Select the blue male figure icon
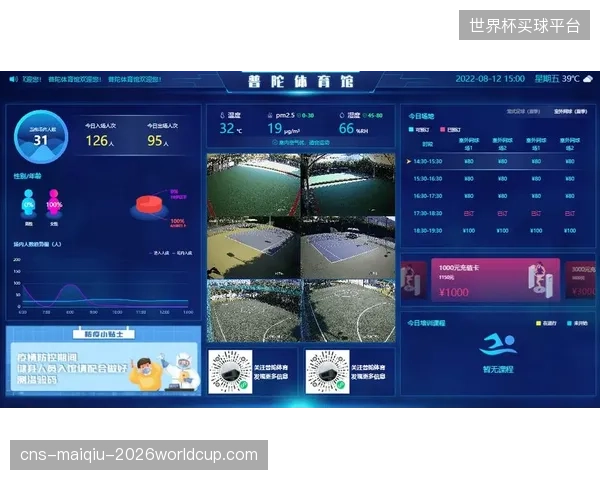This screenshot has width=600, height=480. pos(28,204)
